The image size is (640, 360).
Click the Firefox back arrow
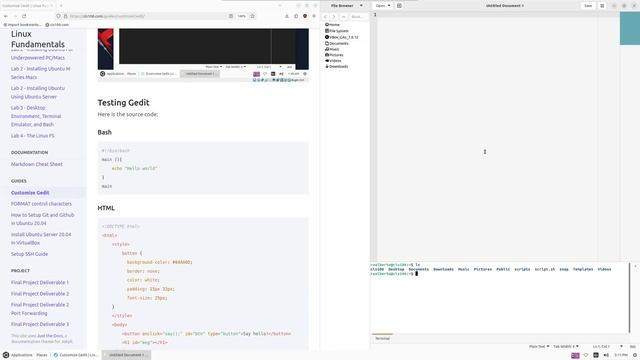coord(6,16)
